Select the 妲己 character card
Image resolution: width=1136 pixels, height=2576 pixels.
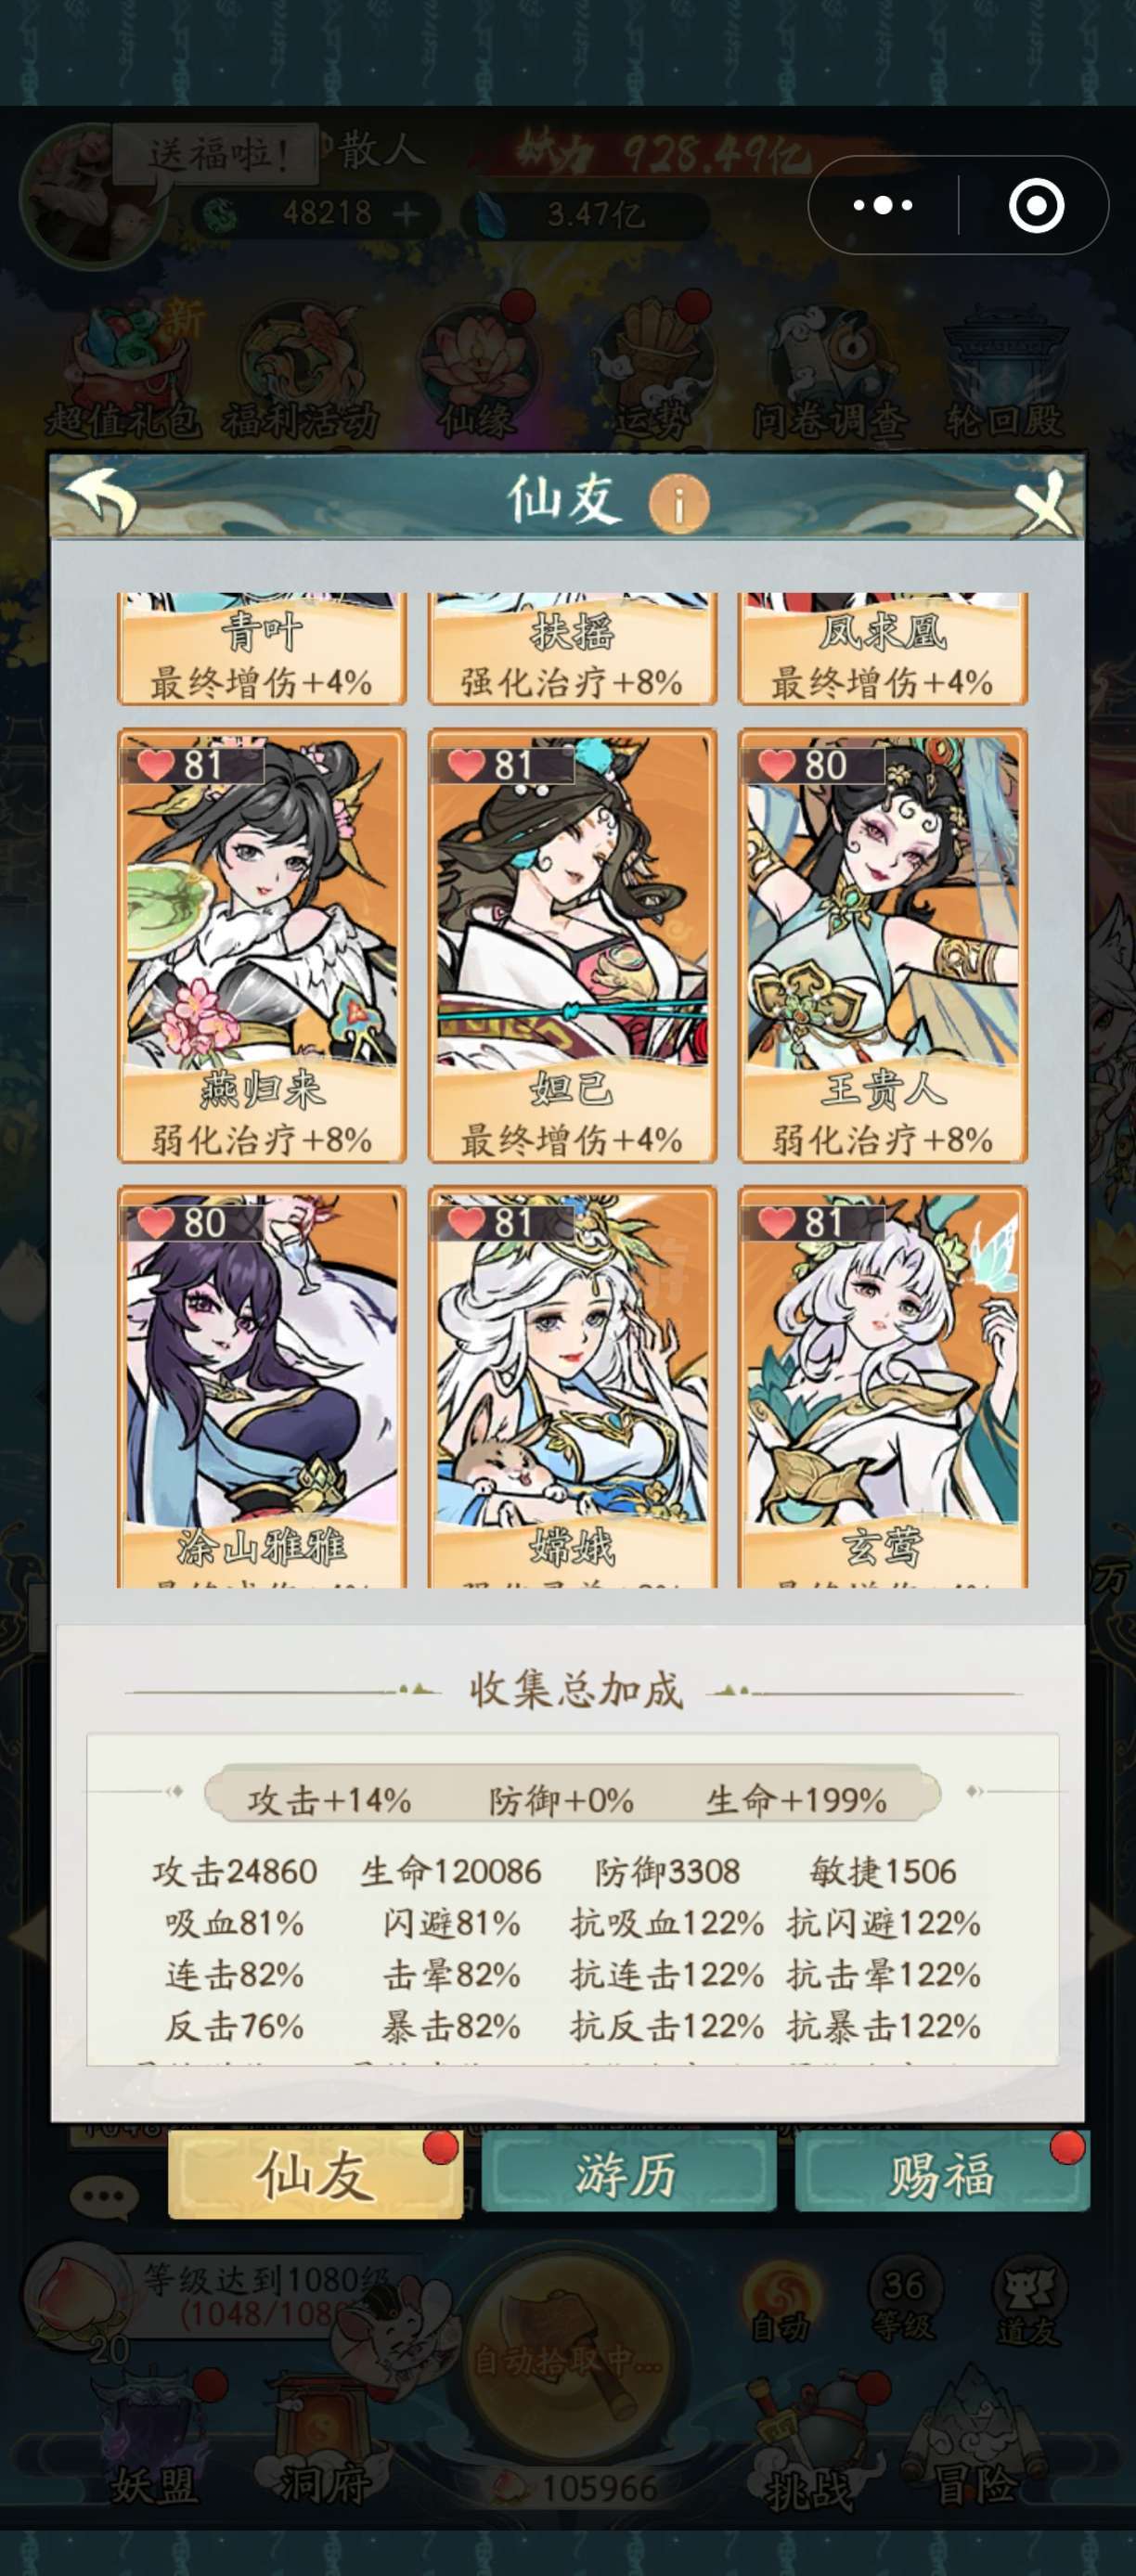tap(572, 946)
